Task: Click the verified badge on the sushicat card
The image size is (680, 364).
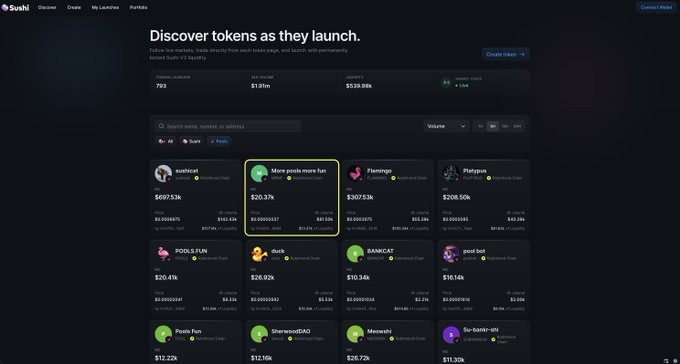Action: [196, 178]
